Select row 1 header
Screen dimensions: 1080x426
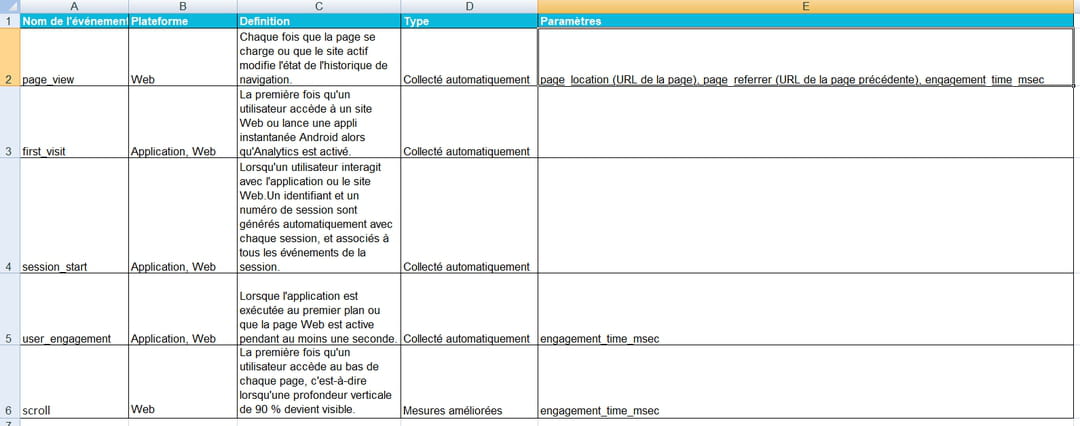pos(10,21)
